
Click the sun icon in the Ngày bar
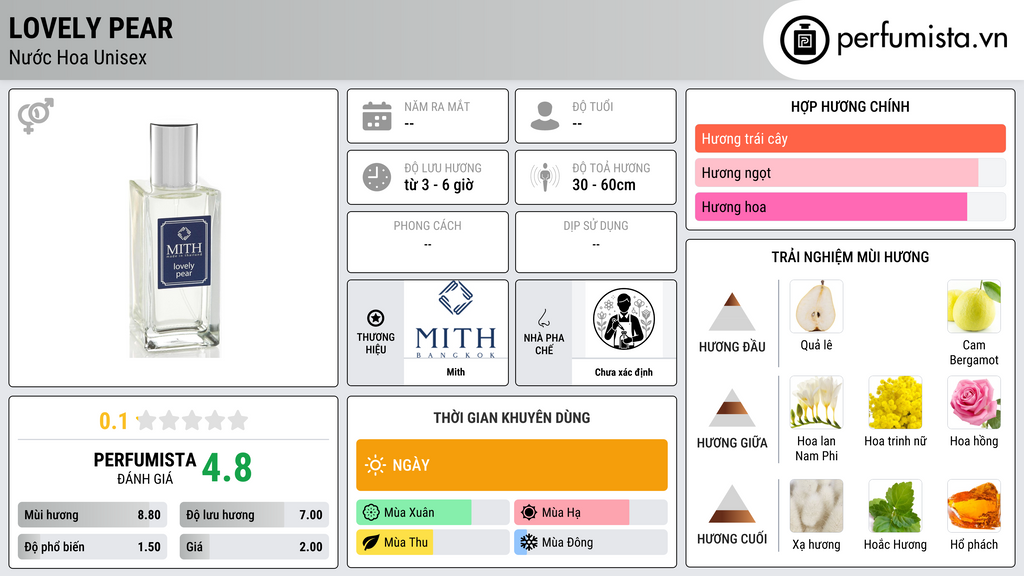click(x=376, y=465)
